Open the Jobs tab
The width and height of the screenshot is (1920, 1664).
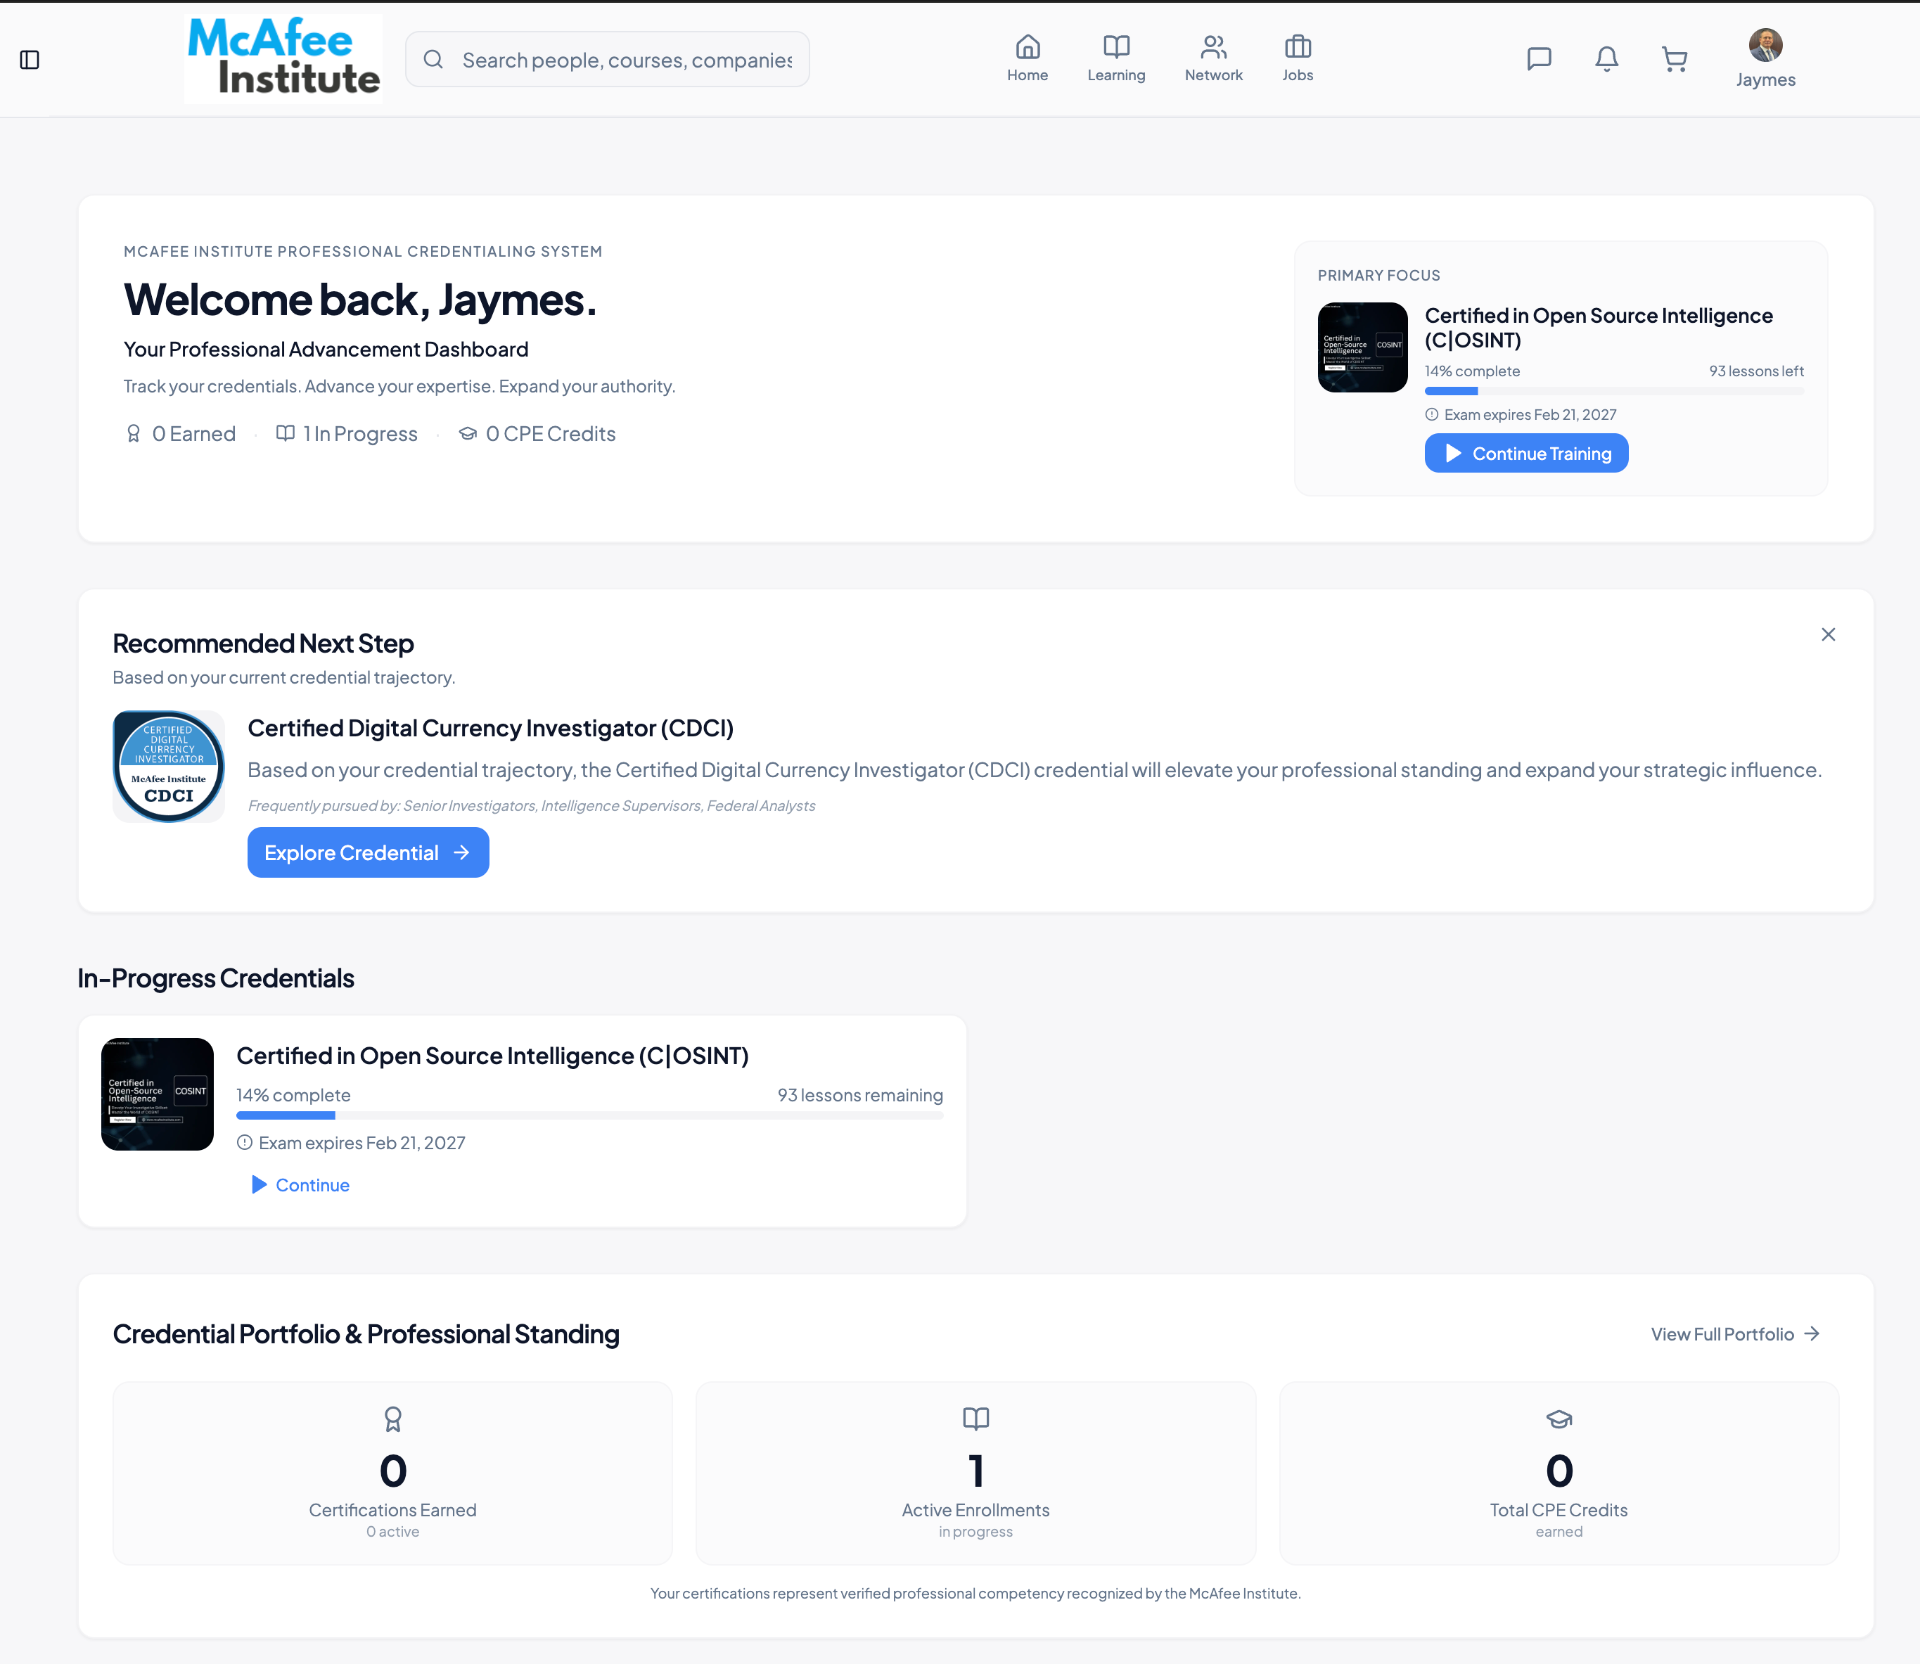(1297, 59)
